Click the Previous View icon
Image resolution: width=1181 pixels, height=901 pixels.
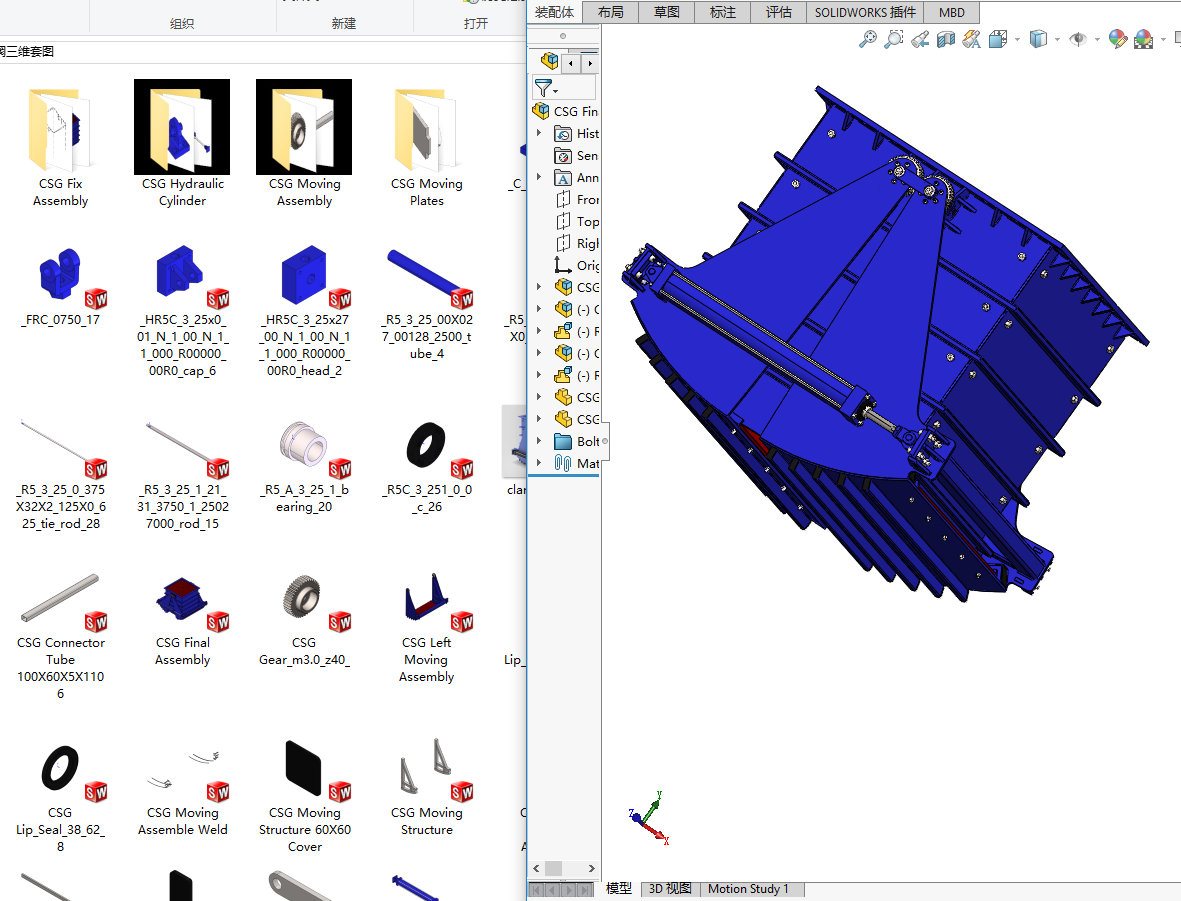point(920,39)
